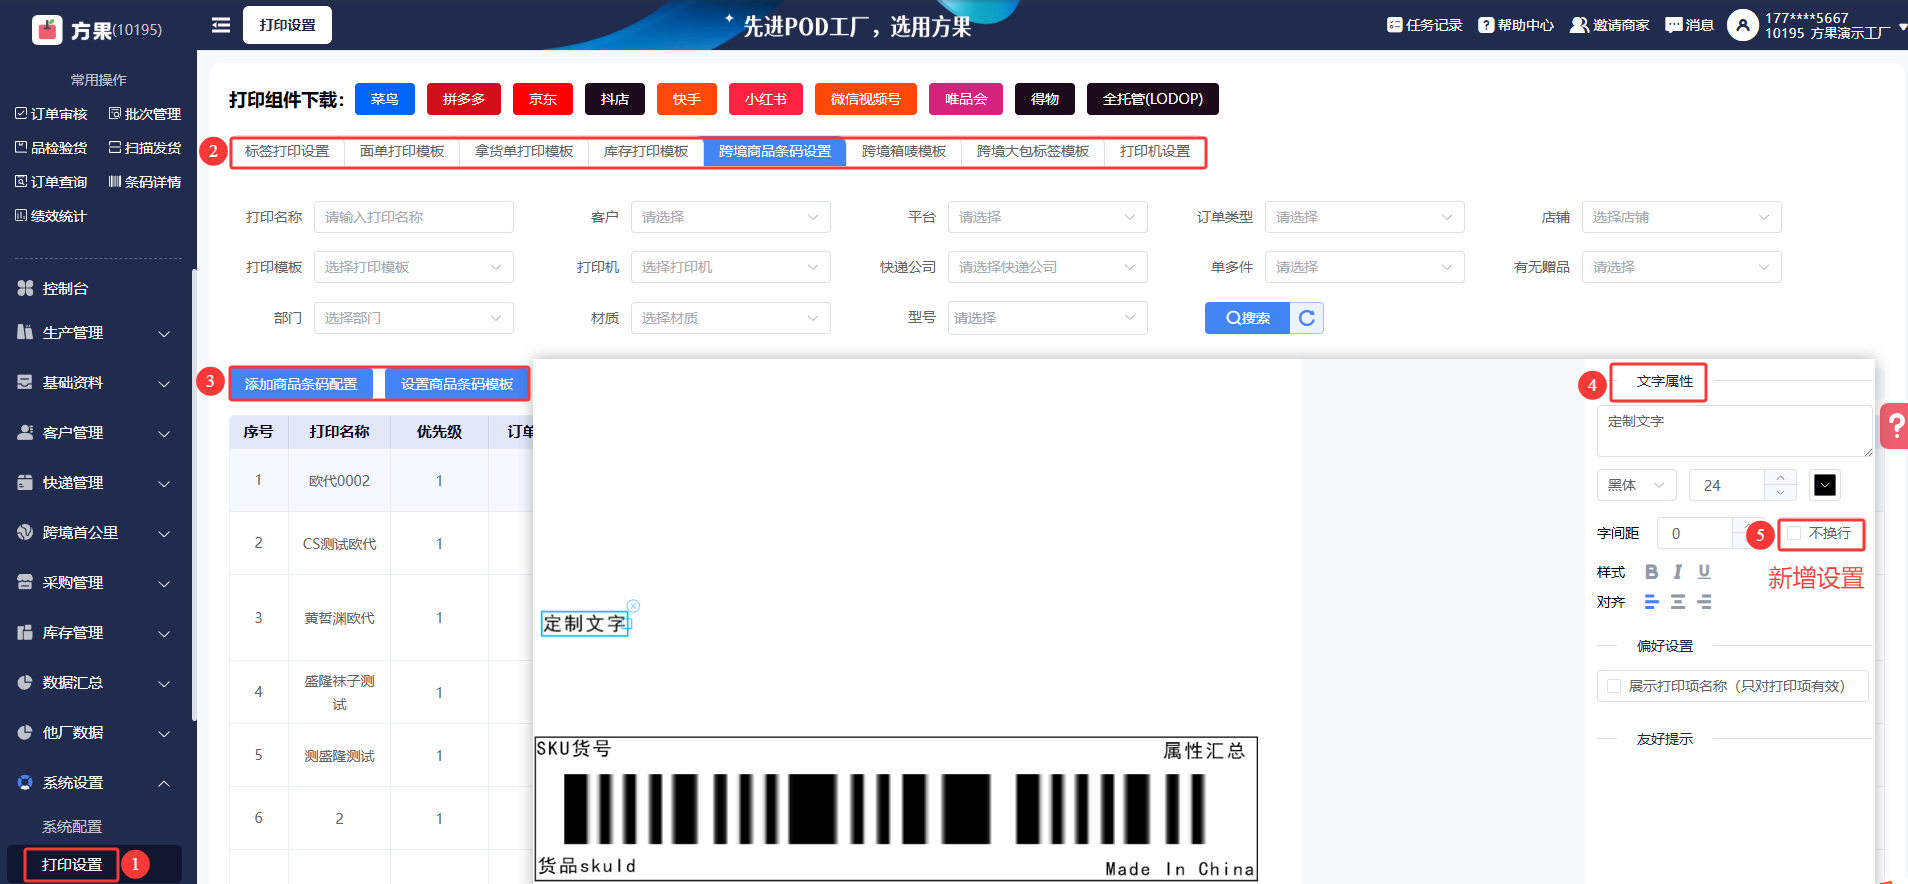Click 设置商品条码模板 button
1908x884 pixels.
[x=457, y=384]
